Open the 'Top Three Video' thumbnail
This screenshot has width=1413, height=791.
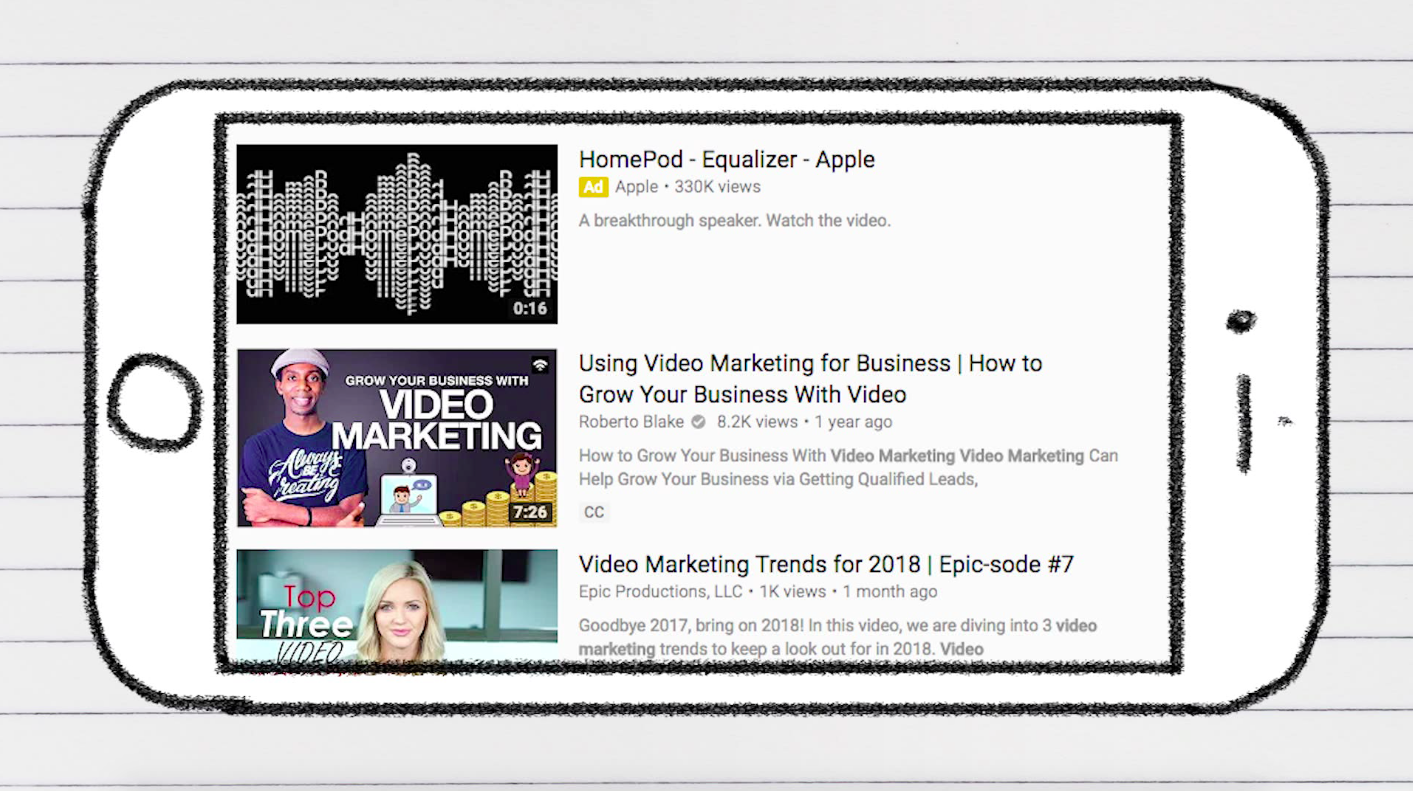click(x=397, y=606)
